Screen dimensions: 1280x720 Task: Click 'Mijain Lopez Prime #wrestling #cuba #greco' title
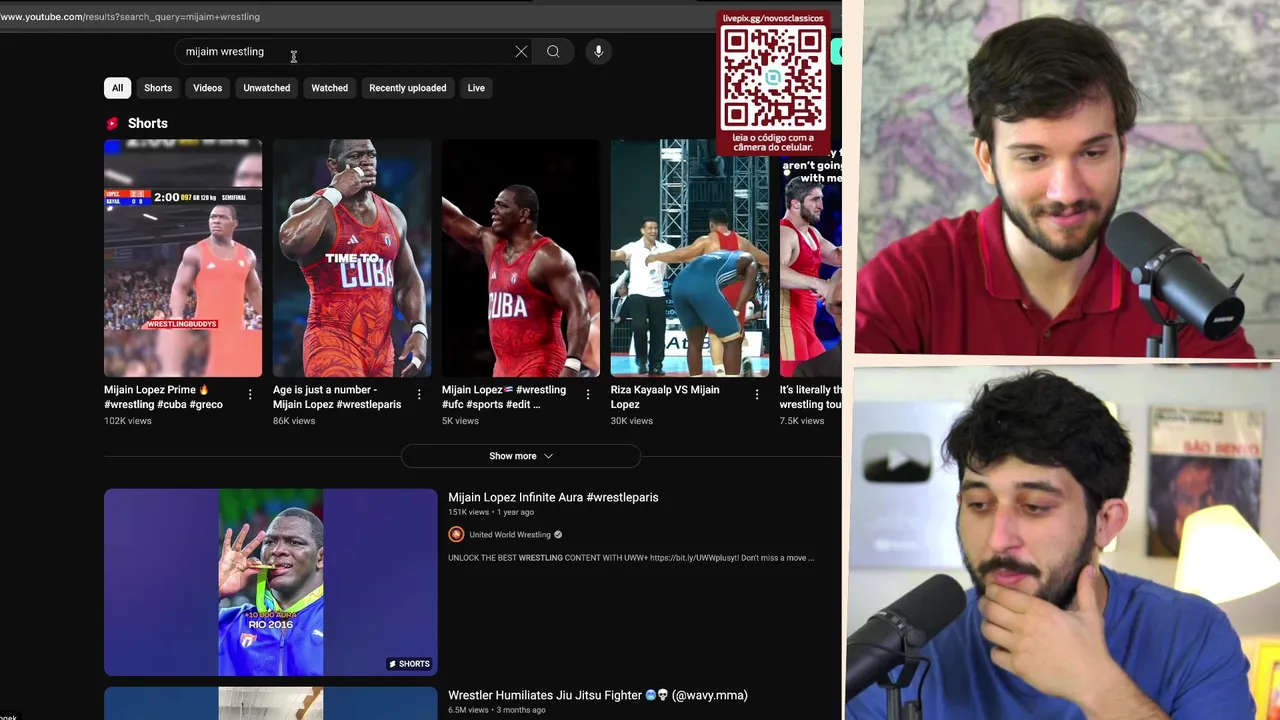(163, 397)
